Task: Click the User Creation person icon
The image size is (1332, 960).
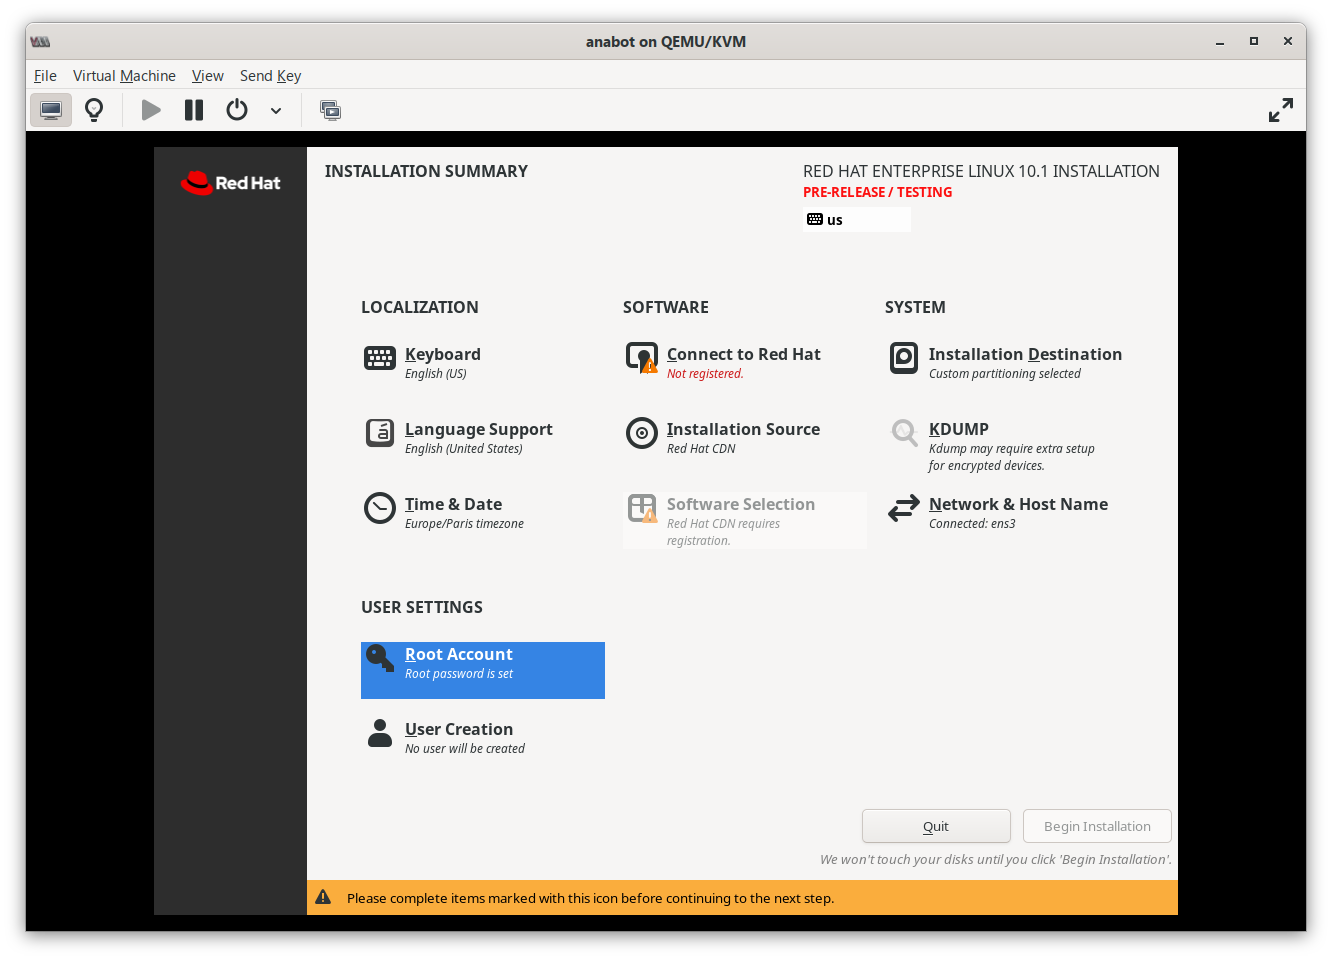Action: (x=380, y=733)
